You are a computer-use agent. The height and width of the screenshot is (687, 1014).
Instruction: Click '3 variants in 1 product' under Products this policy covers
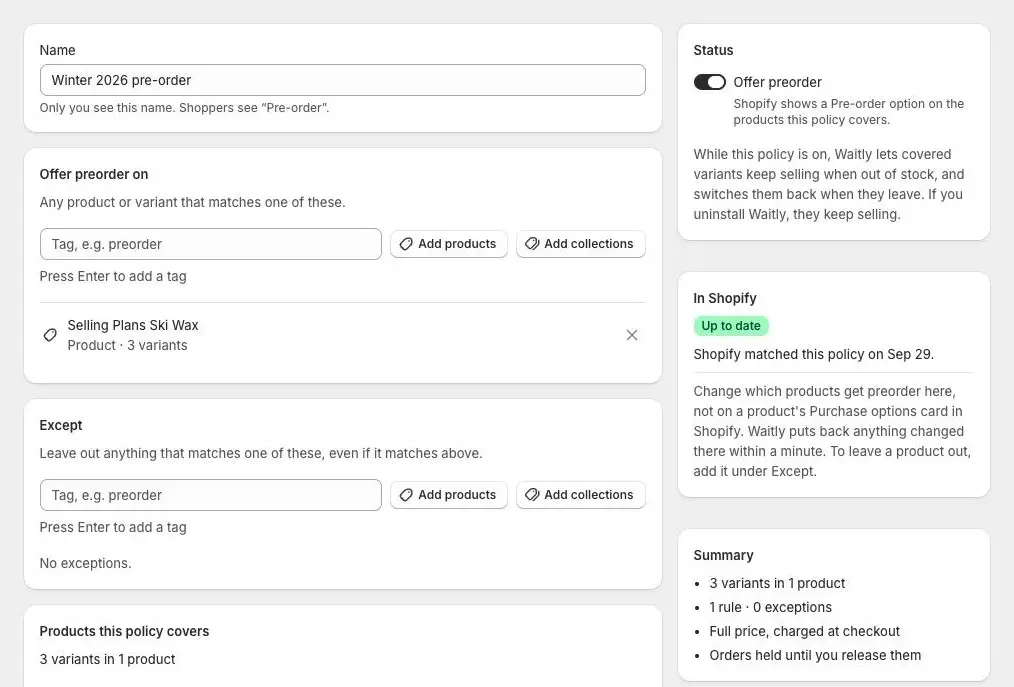107,659
